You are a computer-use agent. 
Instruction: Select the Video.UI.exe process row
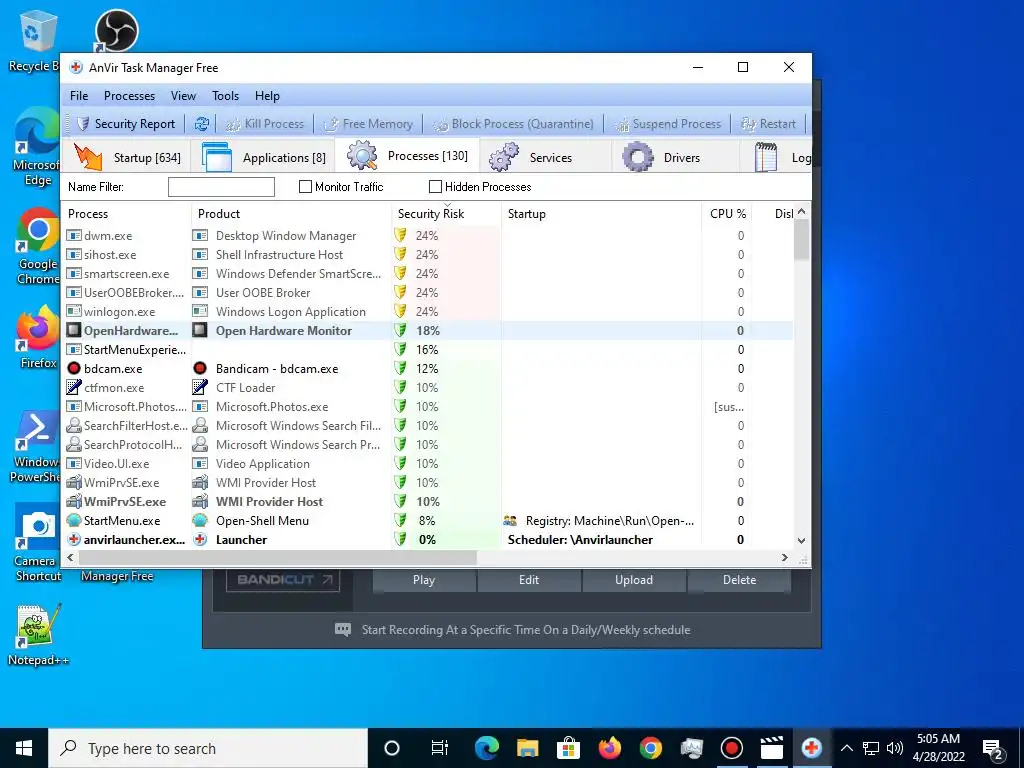coord(428,463)
